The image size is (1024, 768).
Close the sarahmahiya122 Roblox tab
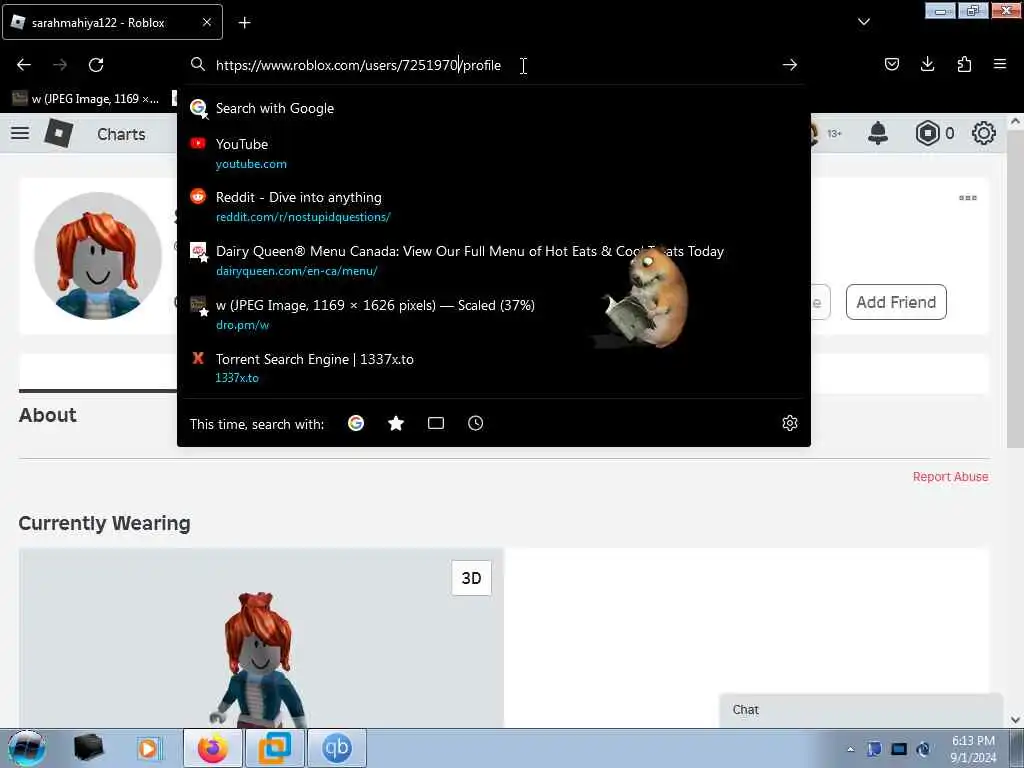[206, 22]
